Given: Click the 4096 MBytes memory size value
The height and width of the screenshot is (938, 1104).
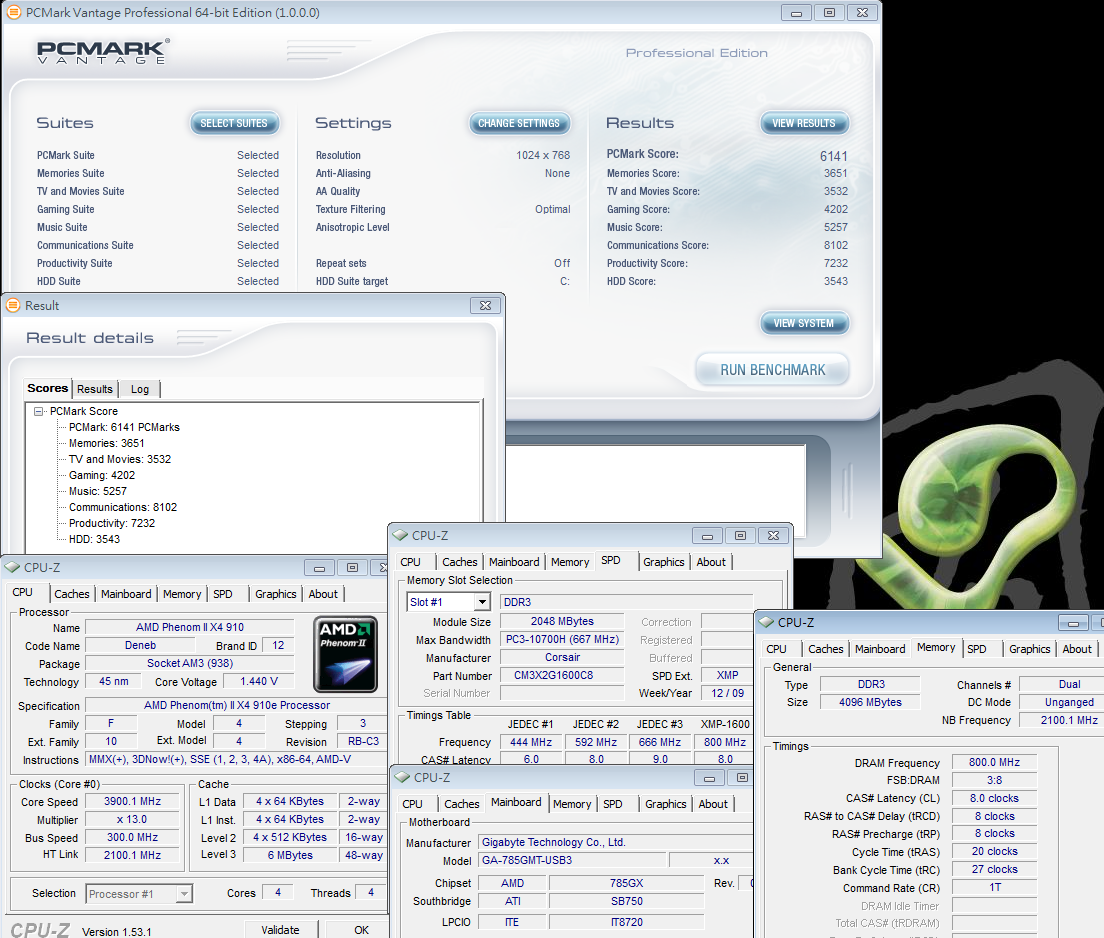Looking at the screenshot, I should click(870, 702).
